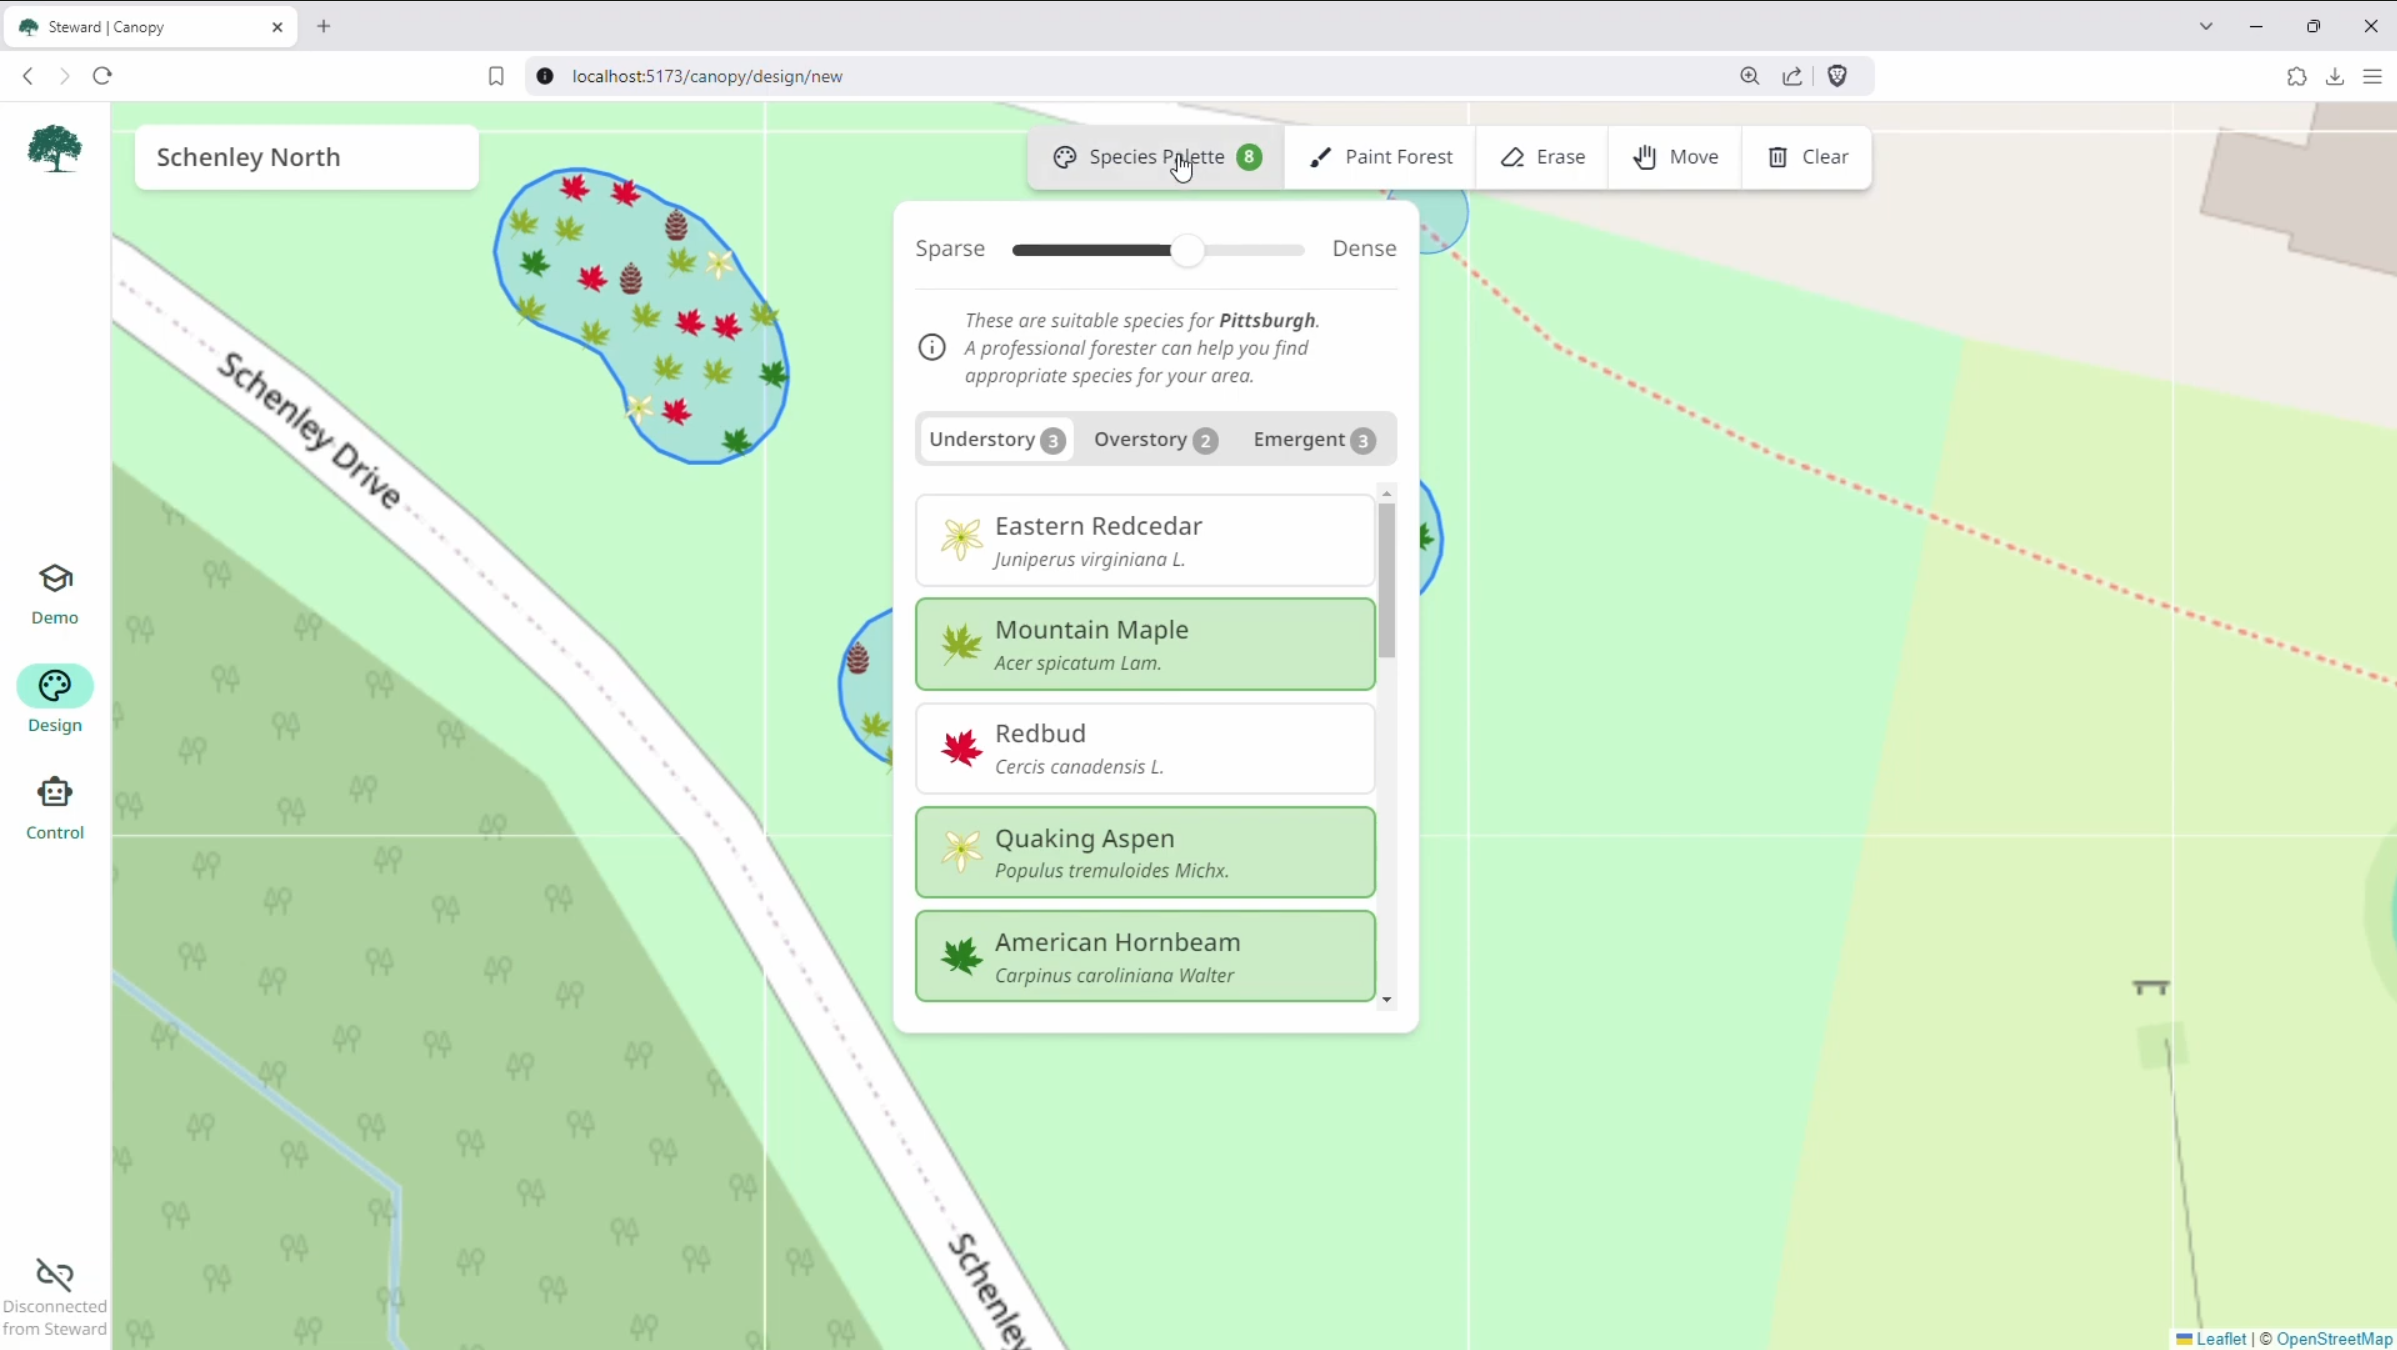Click the Disconnected from Steward indicator

(55, 1296)
